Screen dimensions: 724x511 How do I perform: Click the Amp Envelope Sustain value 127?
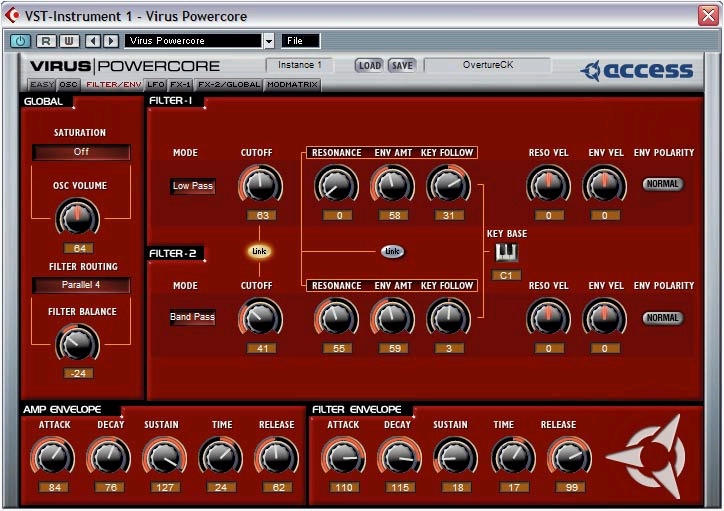[x=165, y=487]
